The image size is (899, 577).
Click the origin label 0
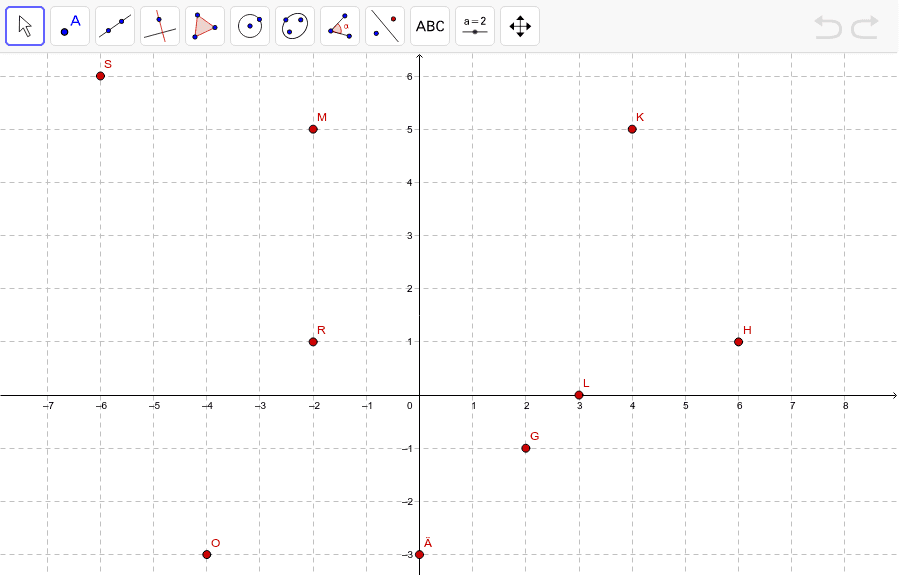tap(409, 406)
